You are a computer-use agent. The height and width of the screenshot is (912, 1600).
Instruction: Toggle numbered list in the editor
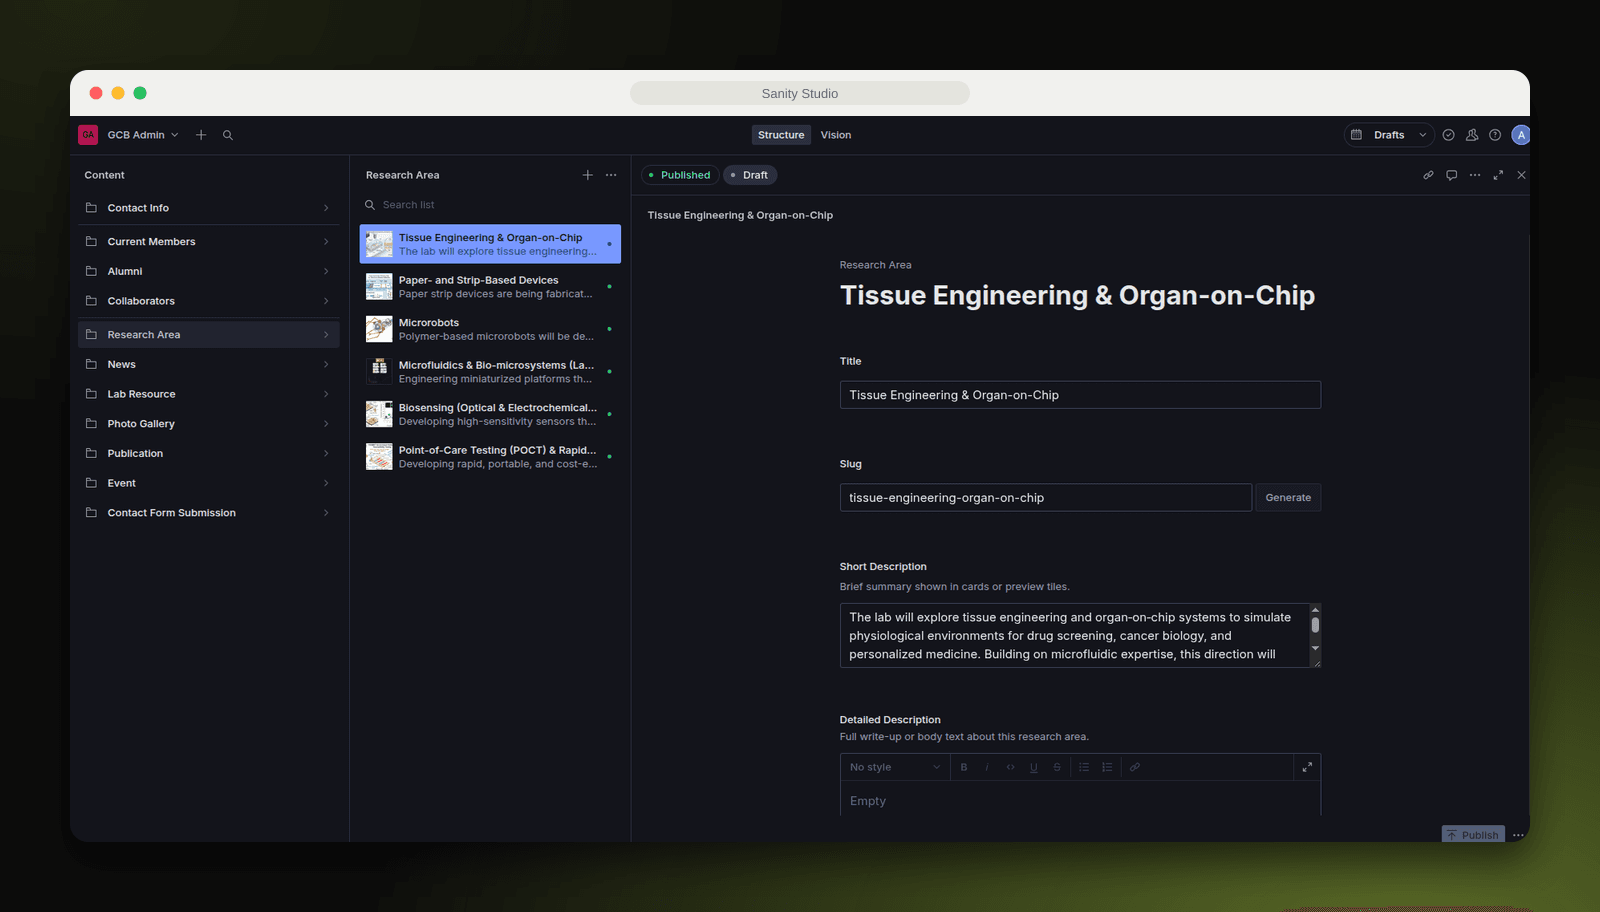1107,767
